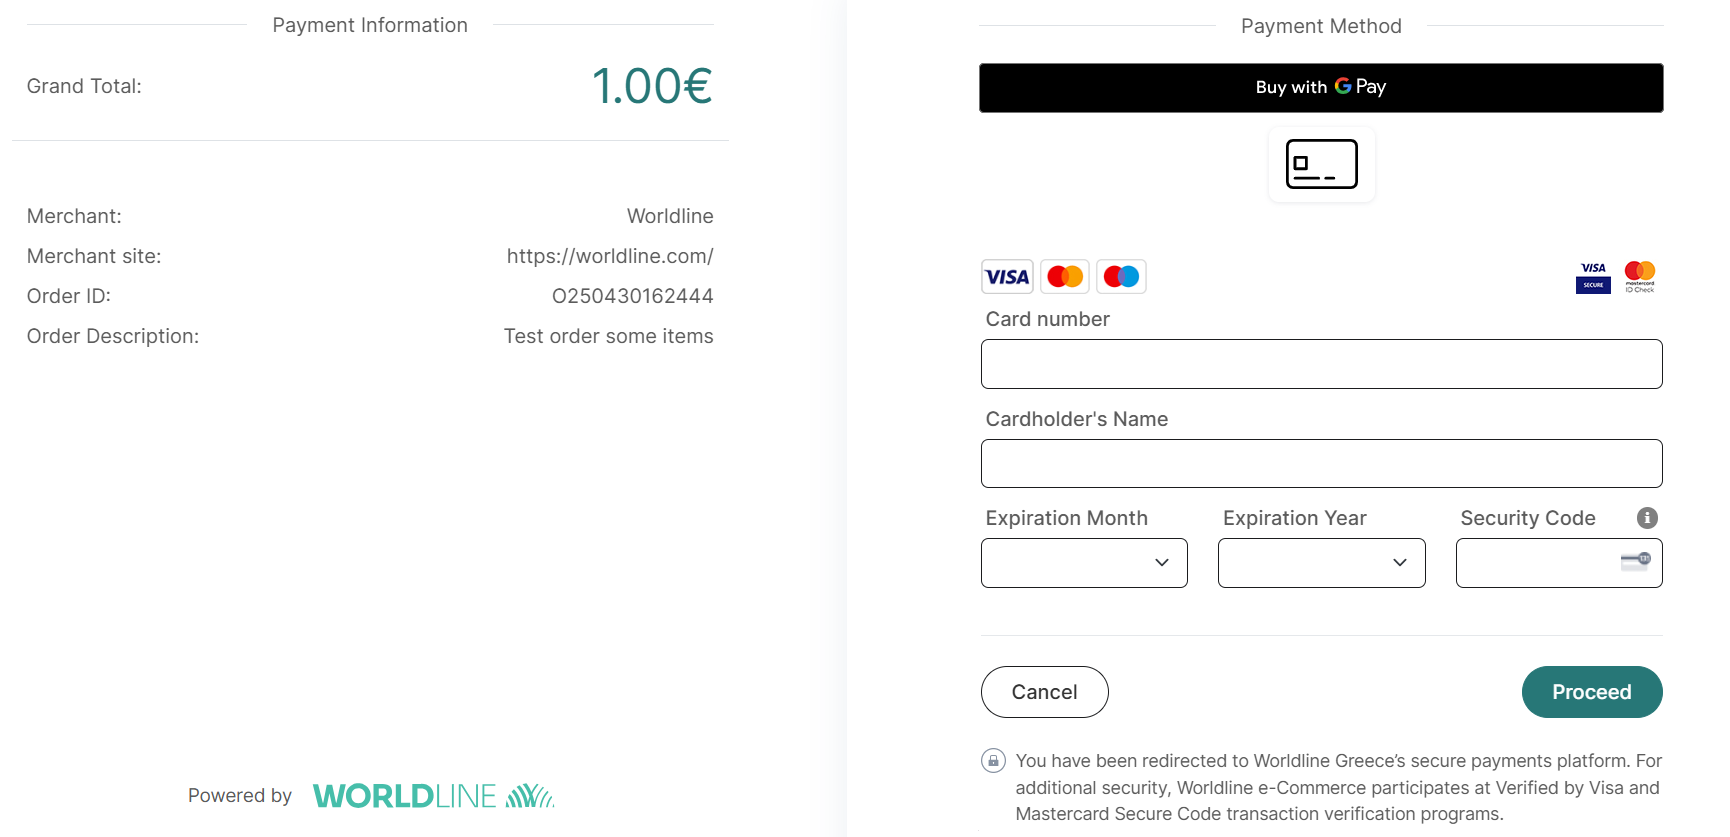This screenshot has height=837, width=1730.
Task: Click the Maestro card logo
Action: [1121, 277]
